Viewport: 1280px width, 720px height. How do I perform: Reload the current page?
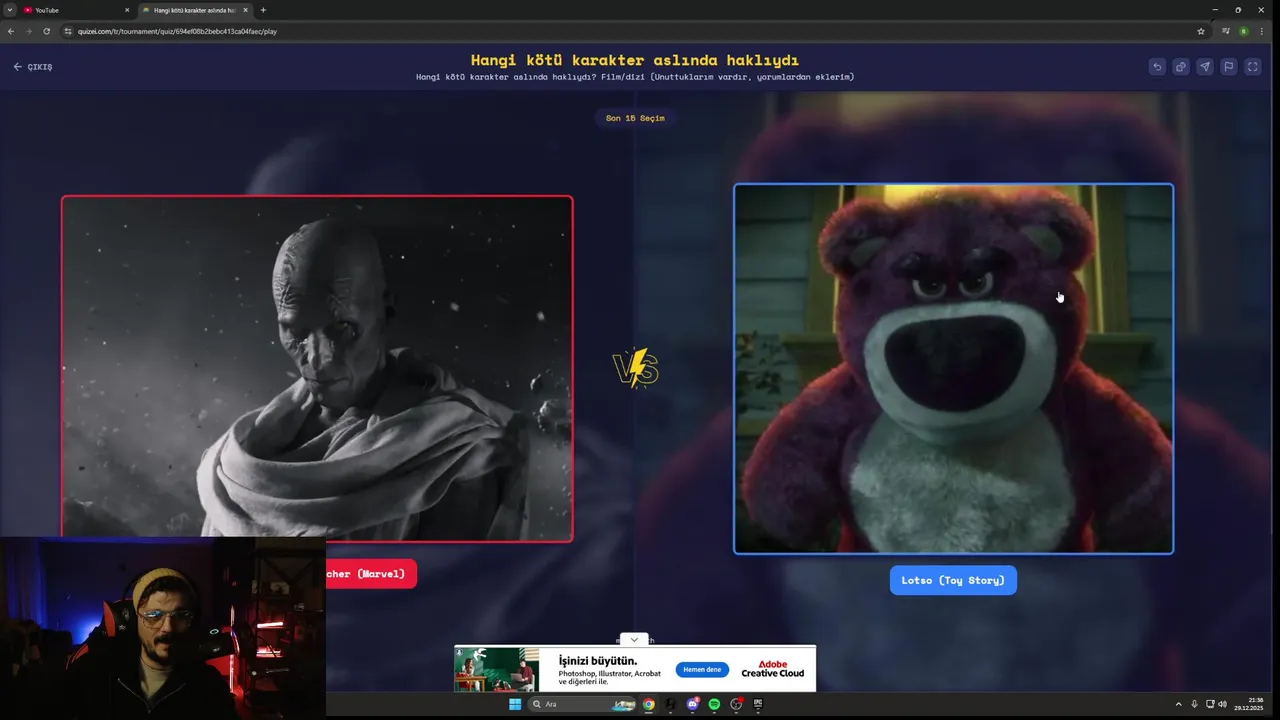point(46,31)
